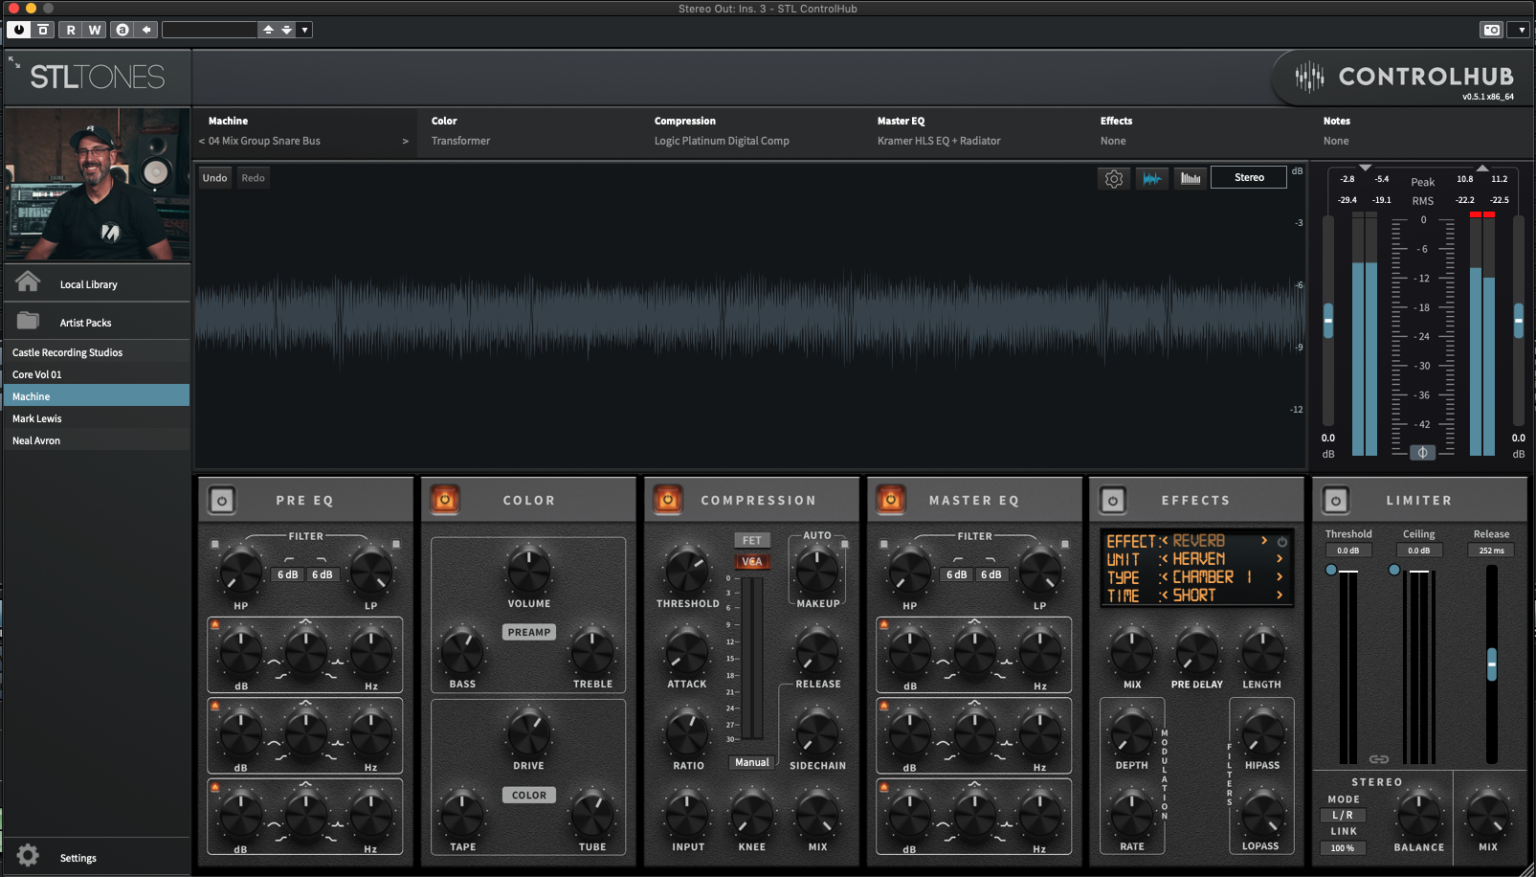The height and width of the screenshot is (877, 1536).
Task: Click the Undo button
Action: click(x=215, y=178)
